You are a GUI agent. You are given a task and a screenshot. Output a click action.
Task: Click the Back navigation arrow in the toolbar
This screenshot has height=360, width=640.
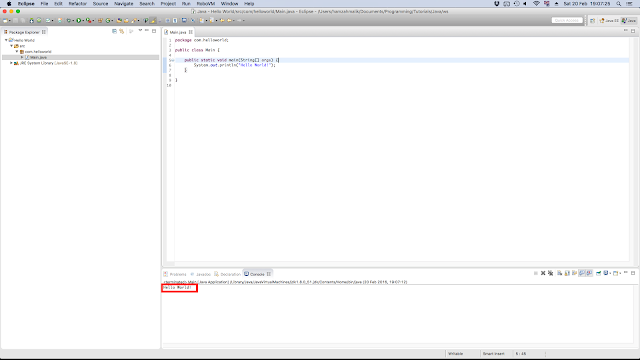point(229,20)
